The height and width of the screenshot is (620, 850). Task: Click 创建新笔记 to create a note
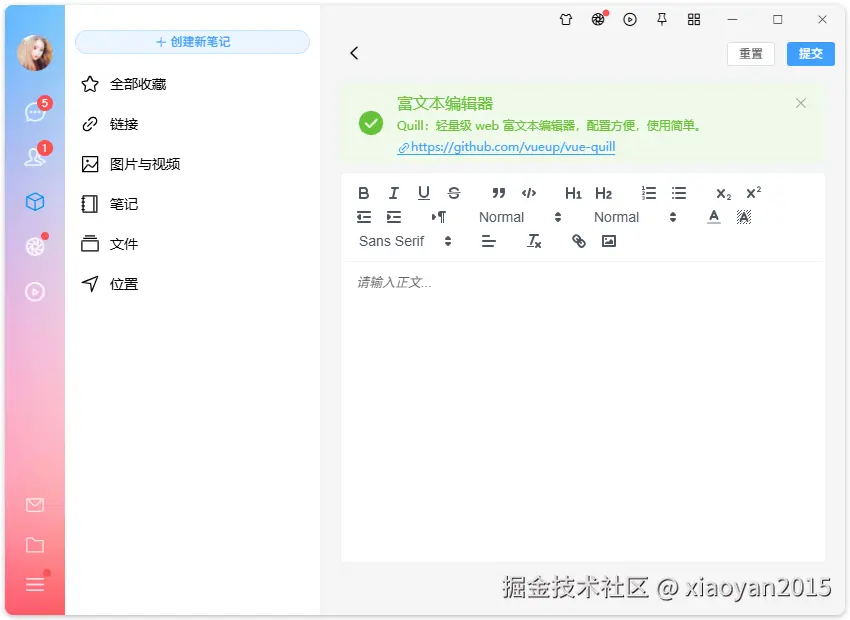point(192,42)
